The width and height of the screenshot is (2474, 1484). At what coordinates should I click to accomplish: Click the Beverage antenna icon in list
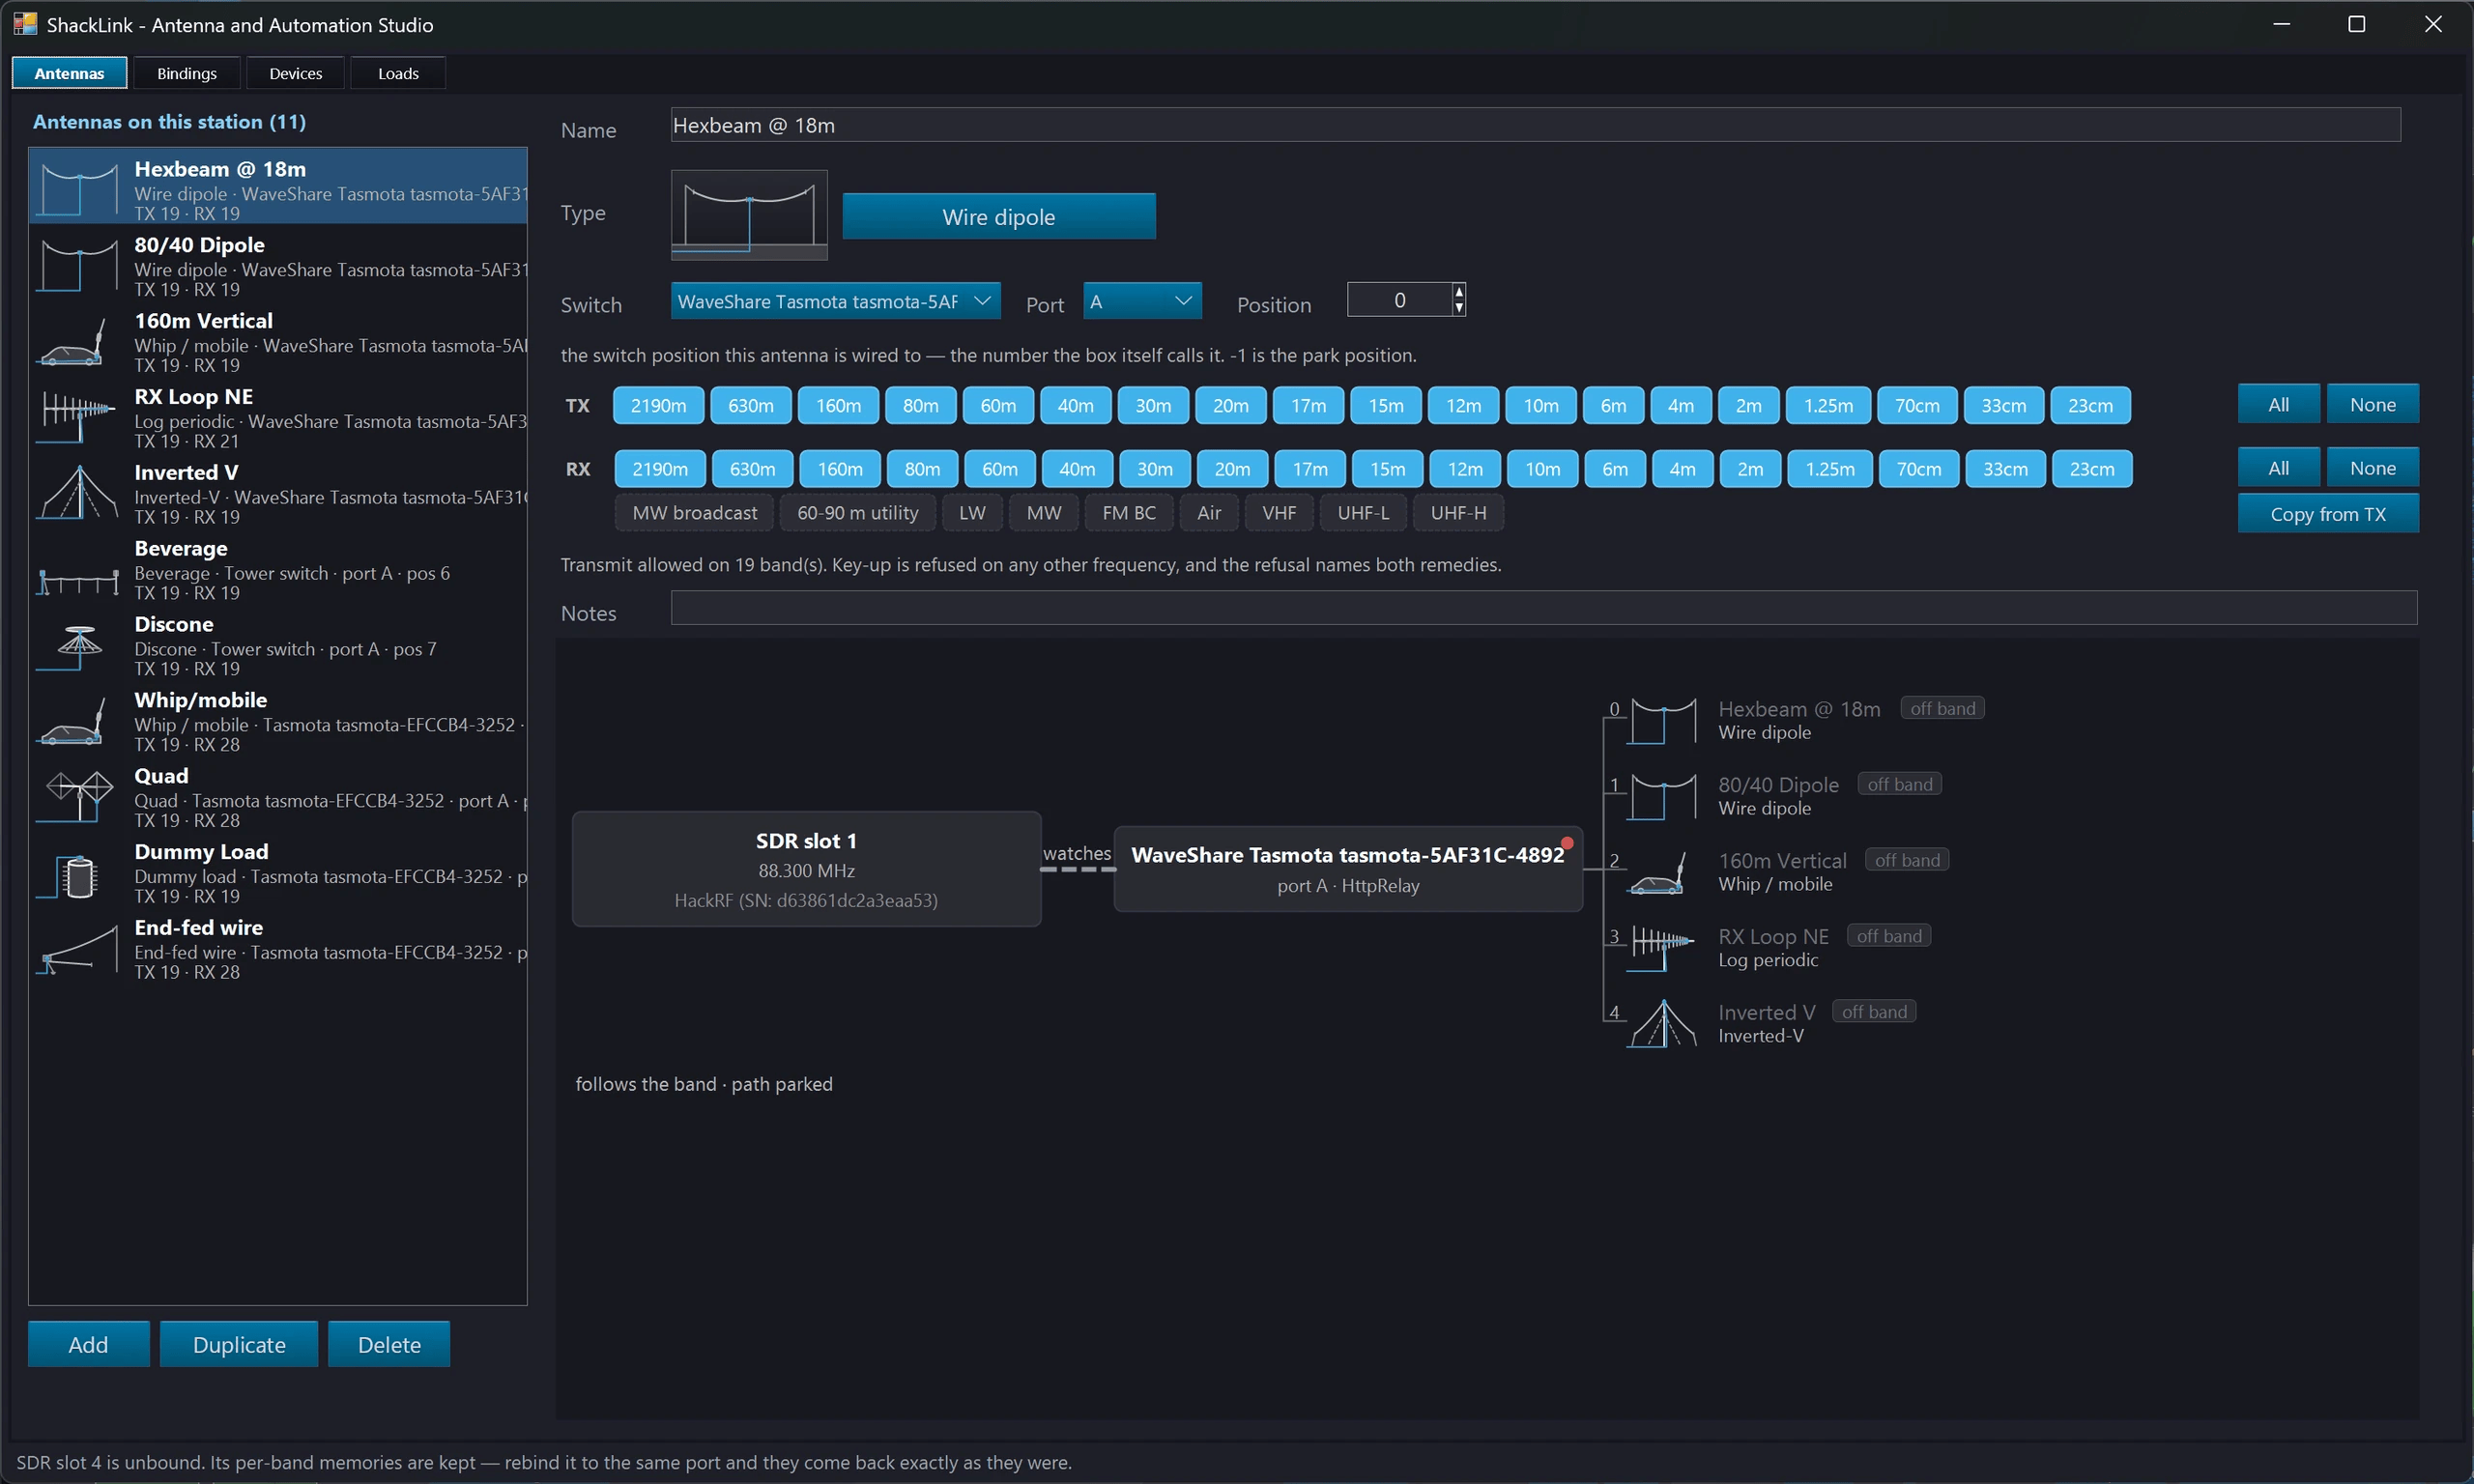[77, 581]
